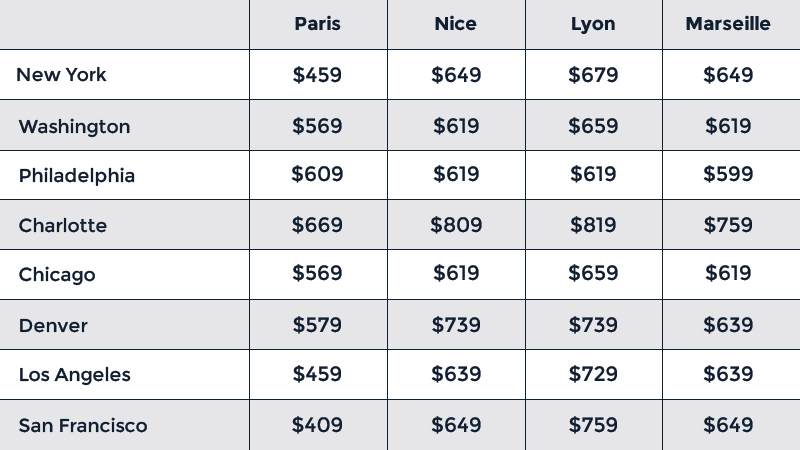Screen dimensions: 800x450
Task: Click the Charlotte to Lyon $819 fare
Action: (593, 225)
